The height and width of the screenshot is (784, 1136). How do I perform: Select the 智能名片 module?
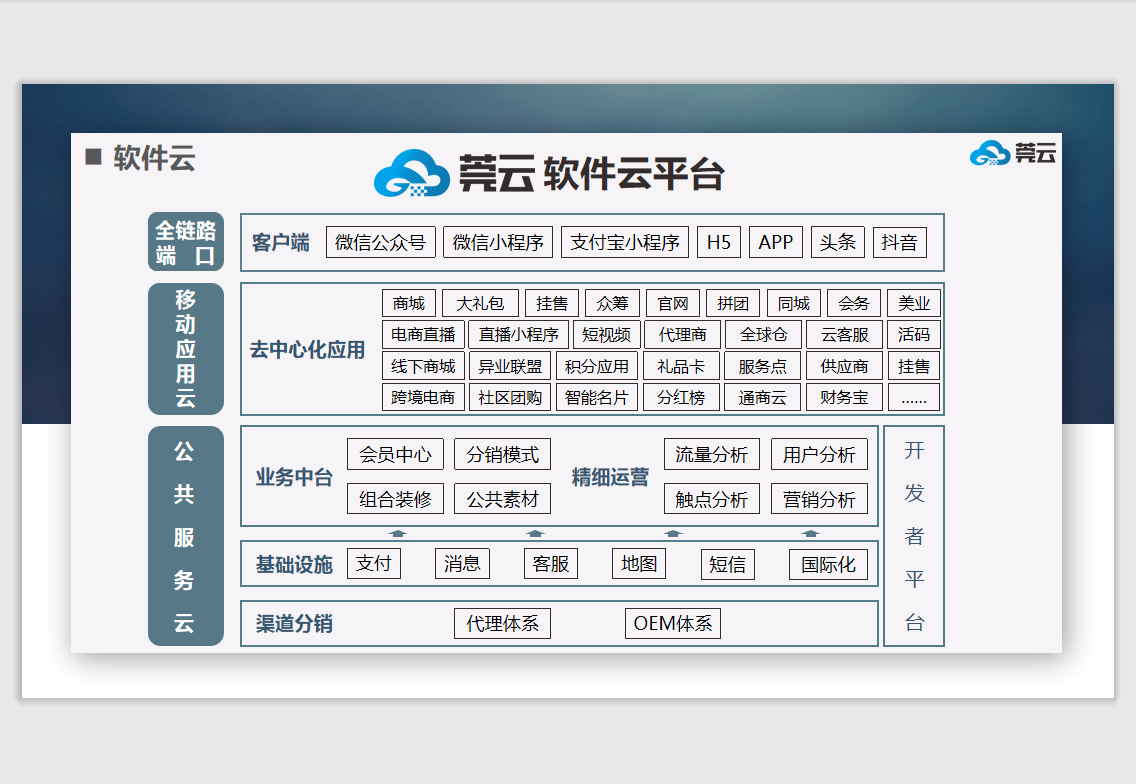coord(597,396)
